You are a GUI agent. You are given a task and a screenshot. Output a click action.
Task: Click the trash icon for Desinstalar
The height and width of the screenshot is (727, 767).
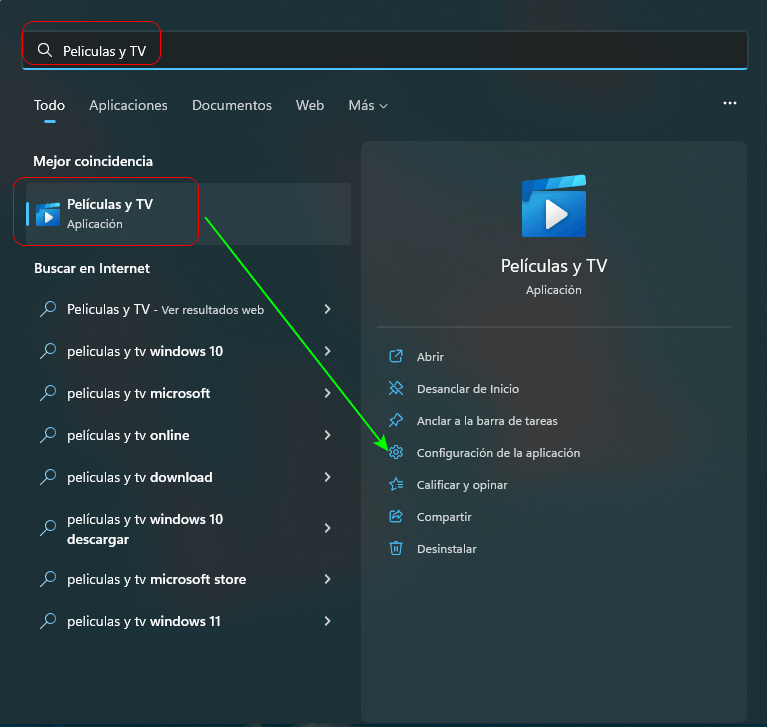(x=396, y=548)
